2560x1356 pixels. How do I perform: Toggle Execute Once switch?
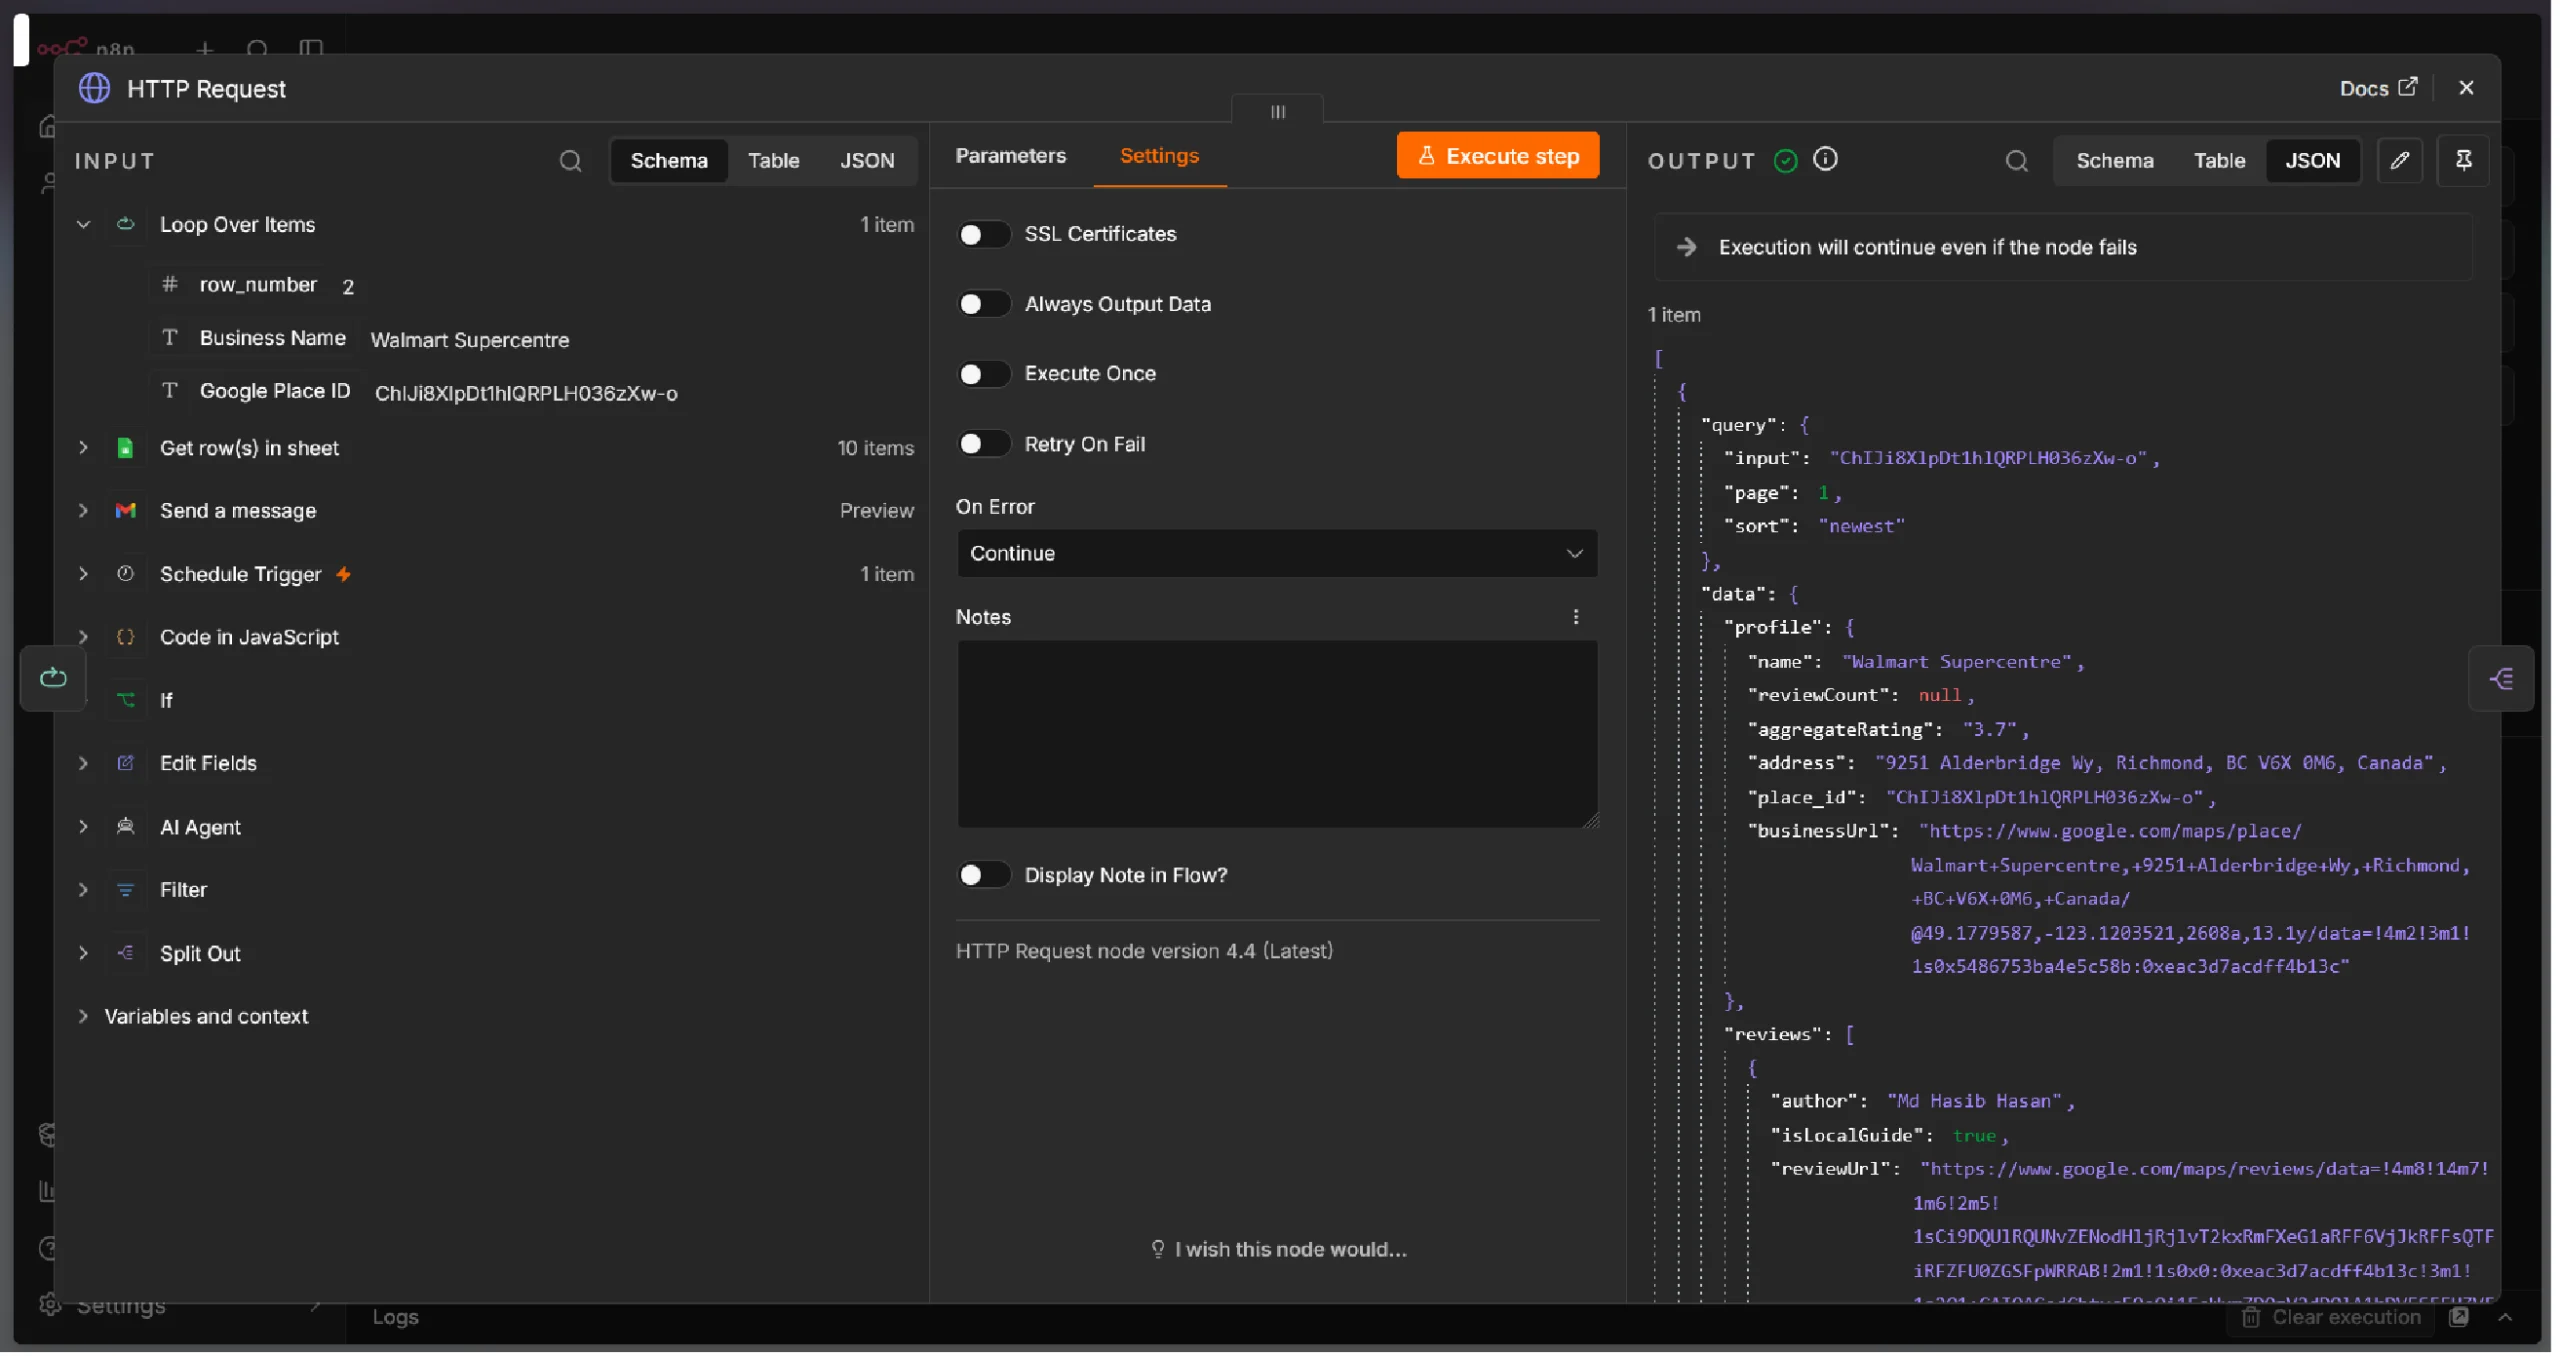[983, 374]
